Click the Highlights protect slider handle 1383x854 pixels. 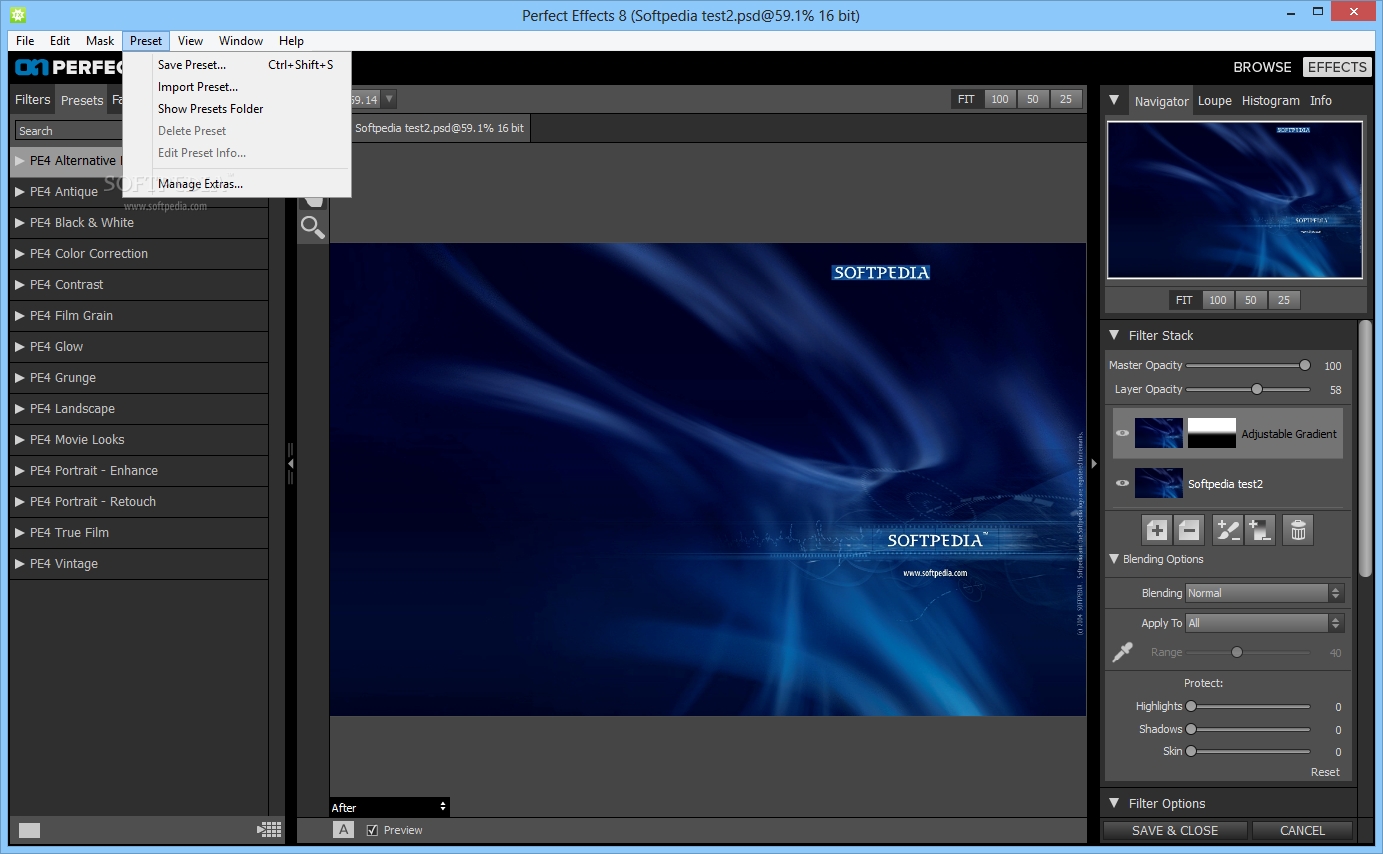click(x=1191, y=706)
